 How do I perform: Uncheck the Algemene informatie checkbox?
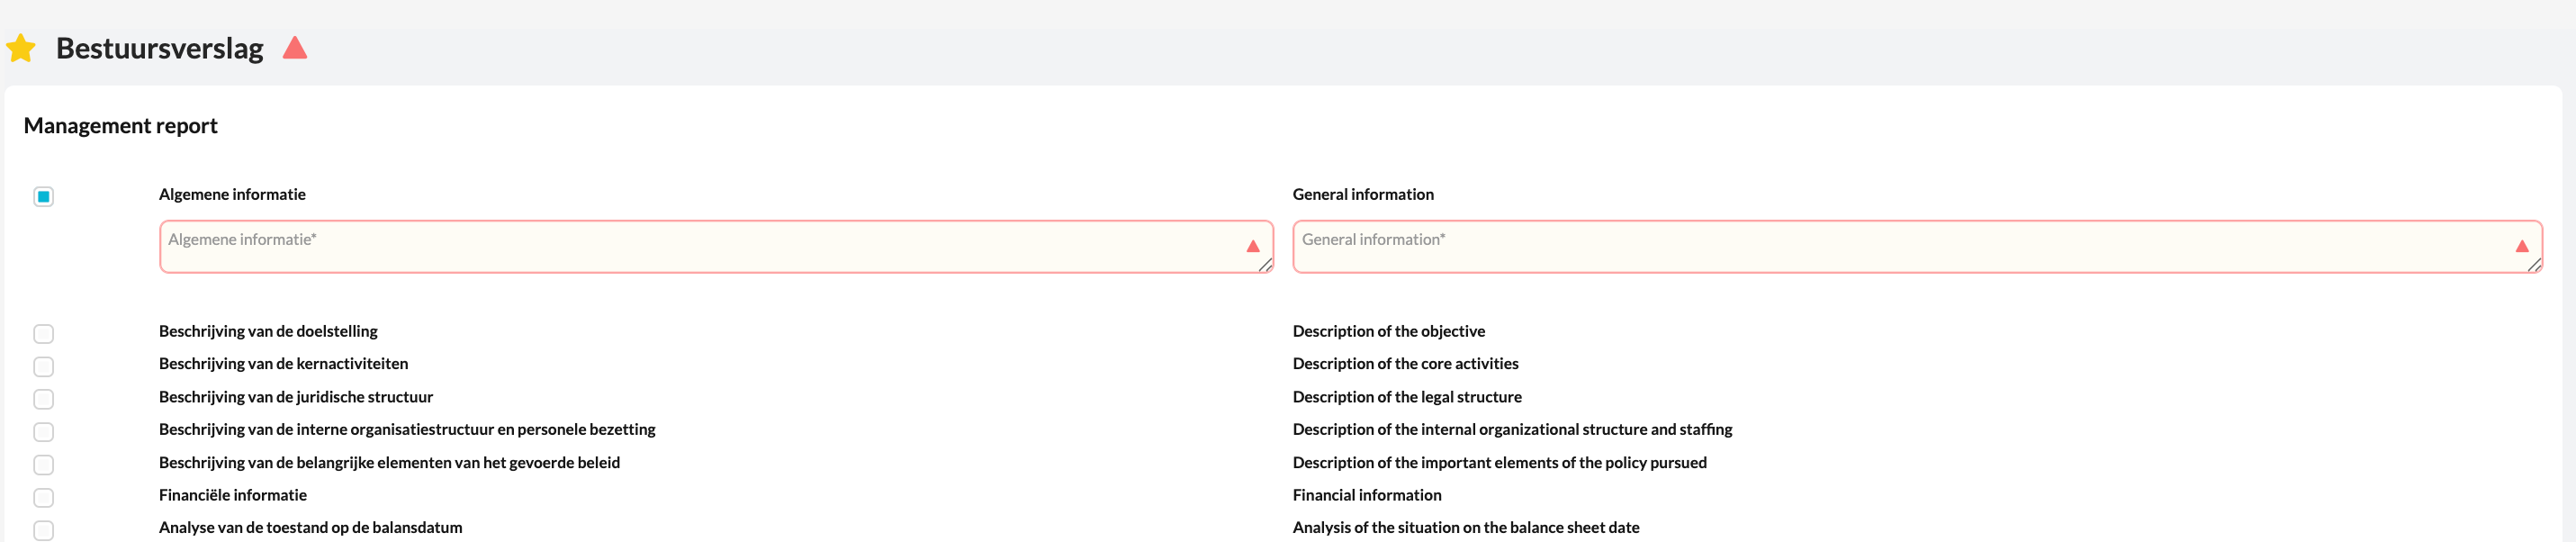[43, 197]
